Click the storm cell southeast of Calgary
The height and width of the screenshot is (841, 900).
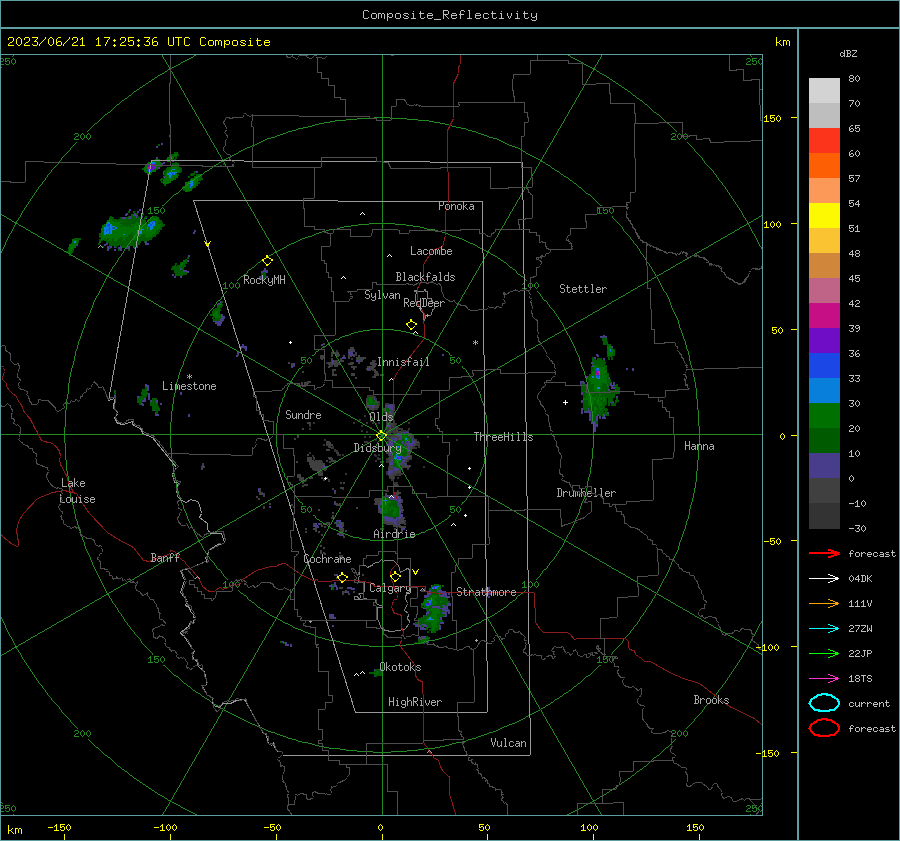[433, 611]
